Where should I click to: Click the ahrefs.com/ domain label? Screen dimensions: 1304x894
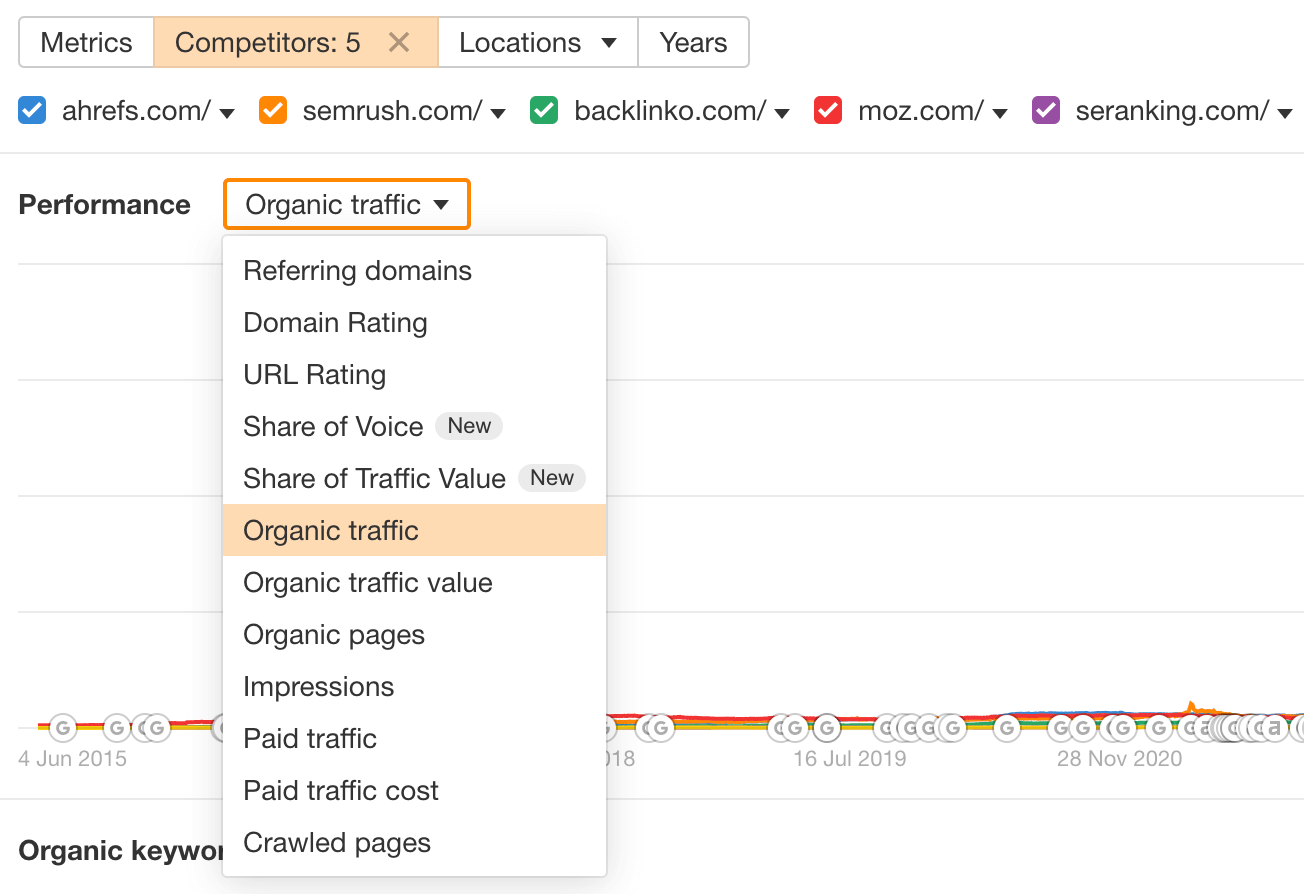tap(136, 111)
